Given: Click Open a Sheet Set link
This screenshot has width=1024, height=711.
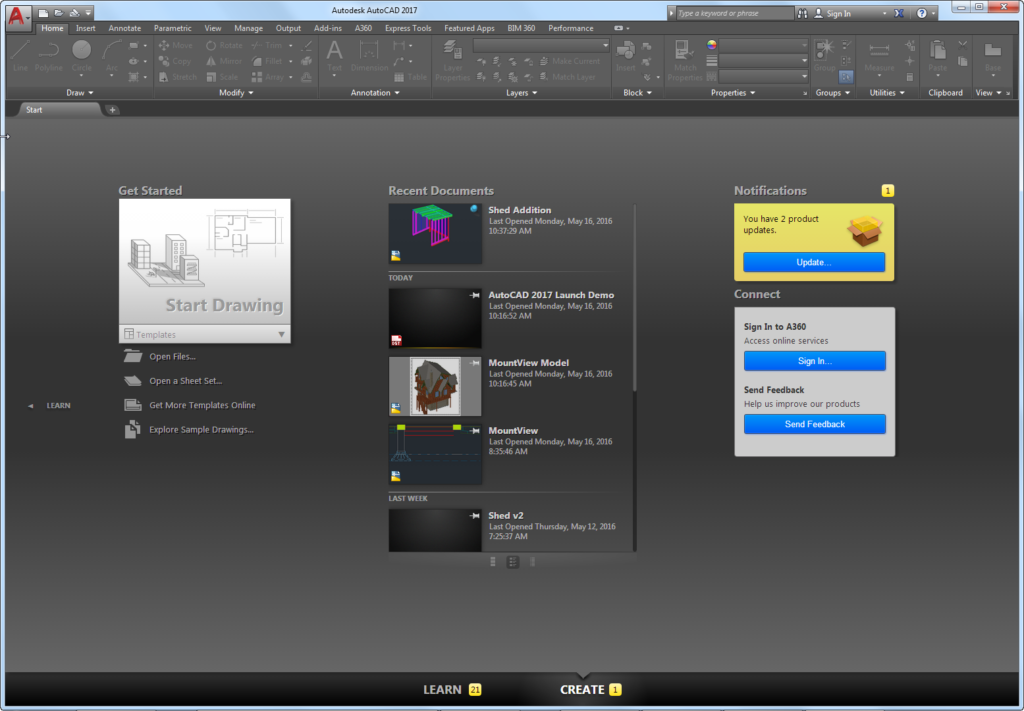Looking at the screenshot, I should (x=185, y=381).
